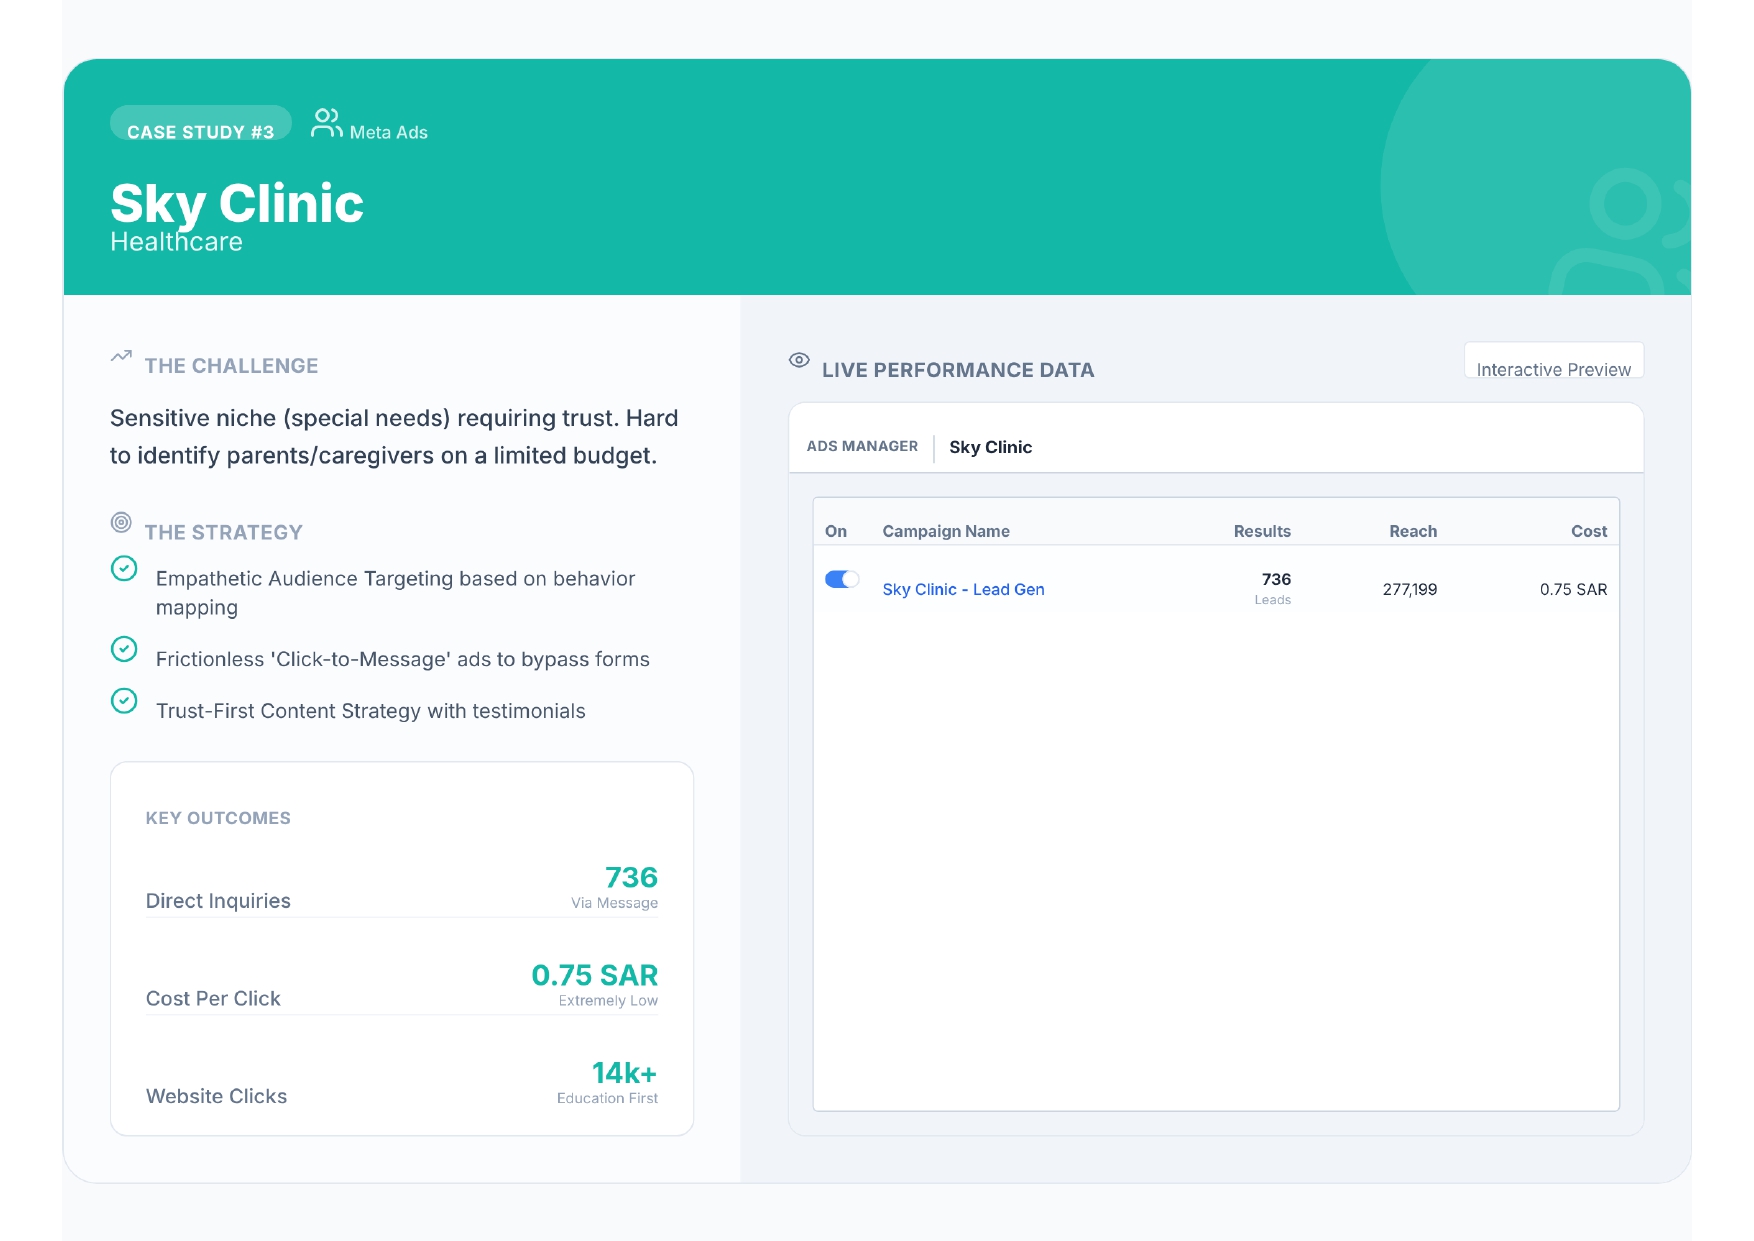
Task: Click the trending arrow icon beside The Challenge
Action: coord(121,356)
